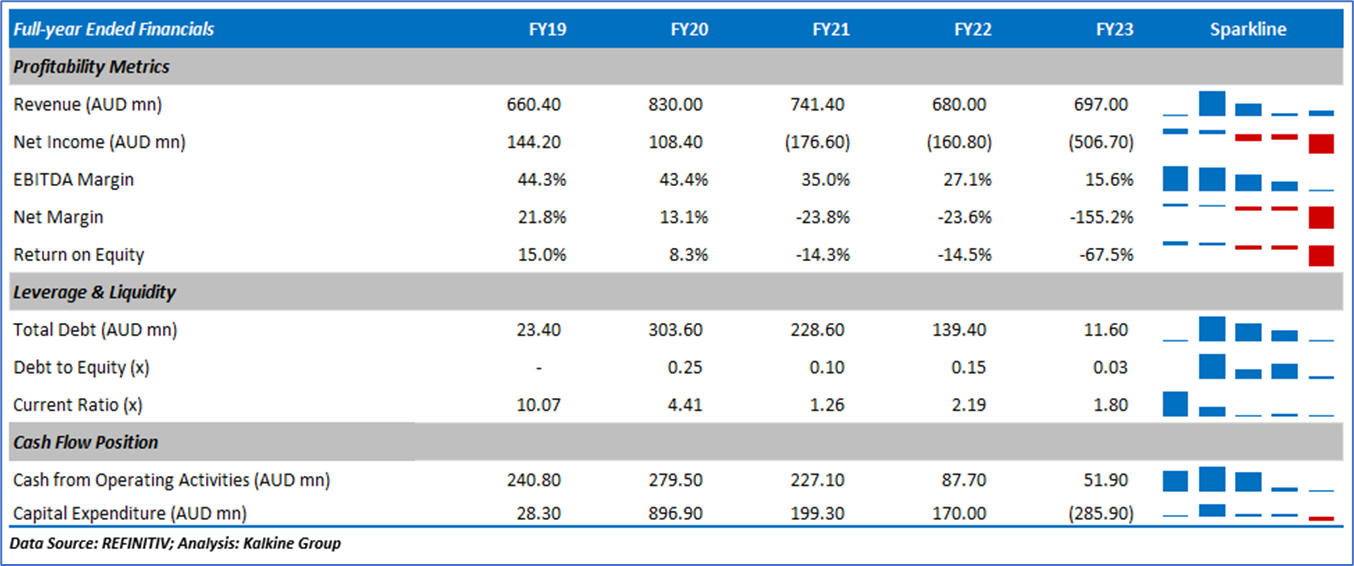Click the Data Source REFINITIV footnote
The width and height of the screenshot is (1354, 566).
click(176, 544)
